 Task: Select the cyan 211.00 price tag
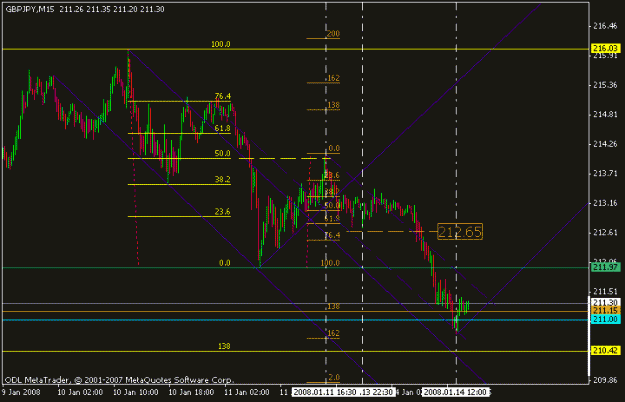coord(605,319)
